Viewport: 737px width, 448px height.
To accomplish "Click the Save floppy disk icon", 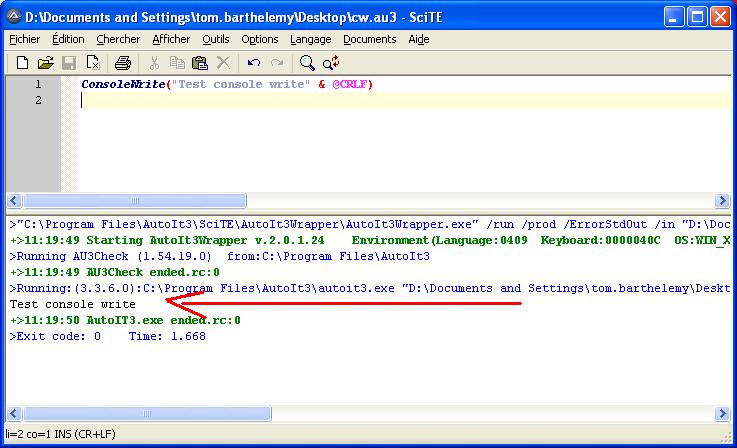I will tap(69, 63).
